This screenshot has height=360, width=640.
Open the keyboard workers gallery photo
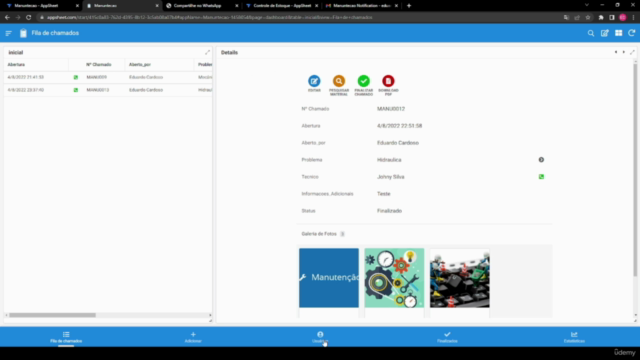[x=460, y=278]
